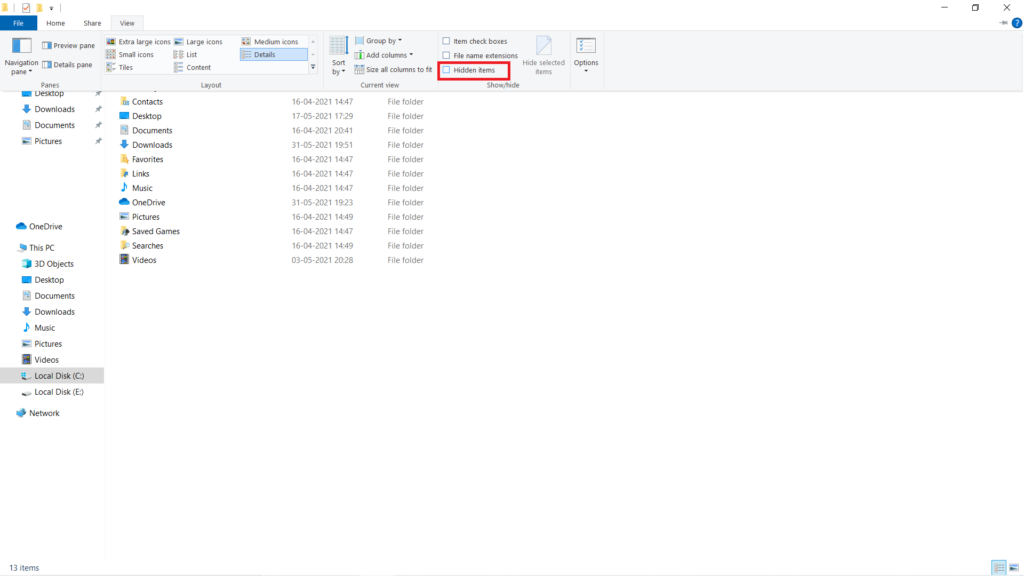Select Tiles layout

[120, 67]
